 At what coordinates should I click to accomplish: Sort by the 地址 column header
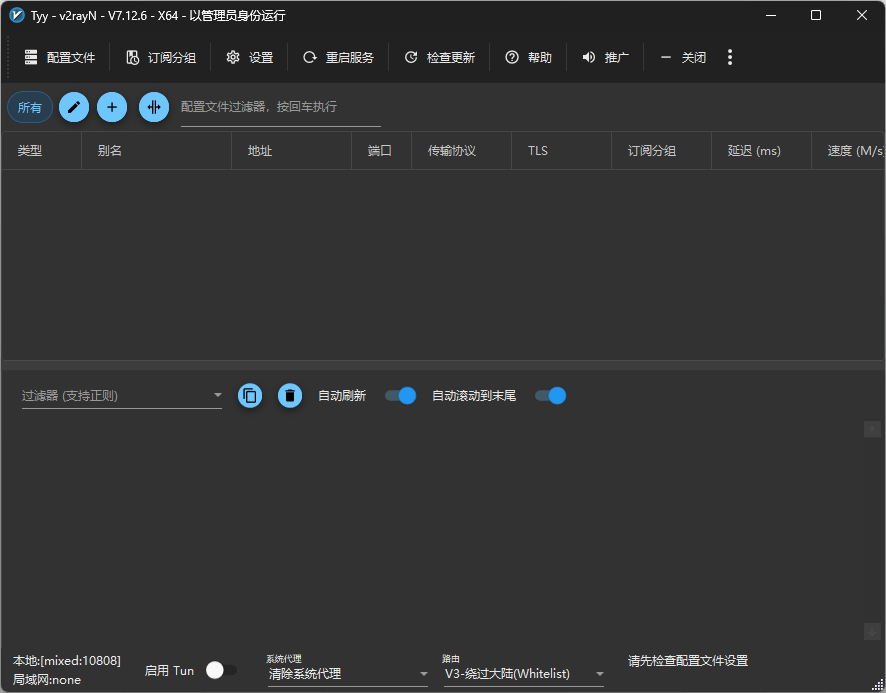coord(292,151)
